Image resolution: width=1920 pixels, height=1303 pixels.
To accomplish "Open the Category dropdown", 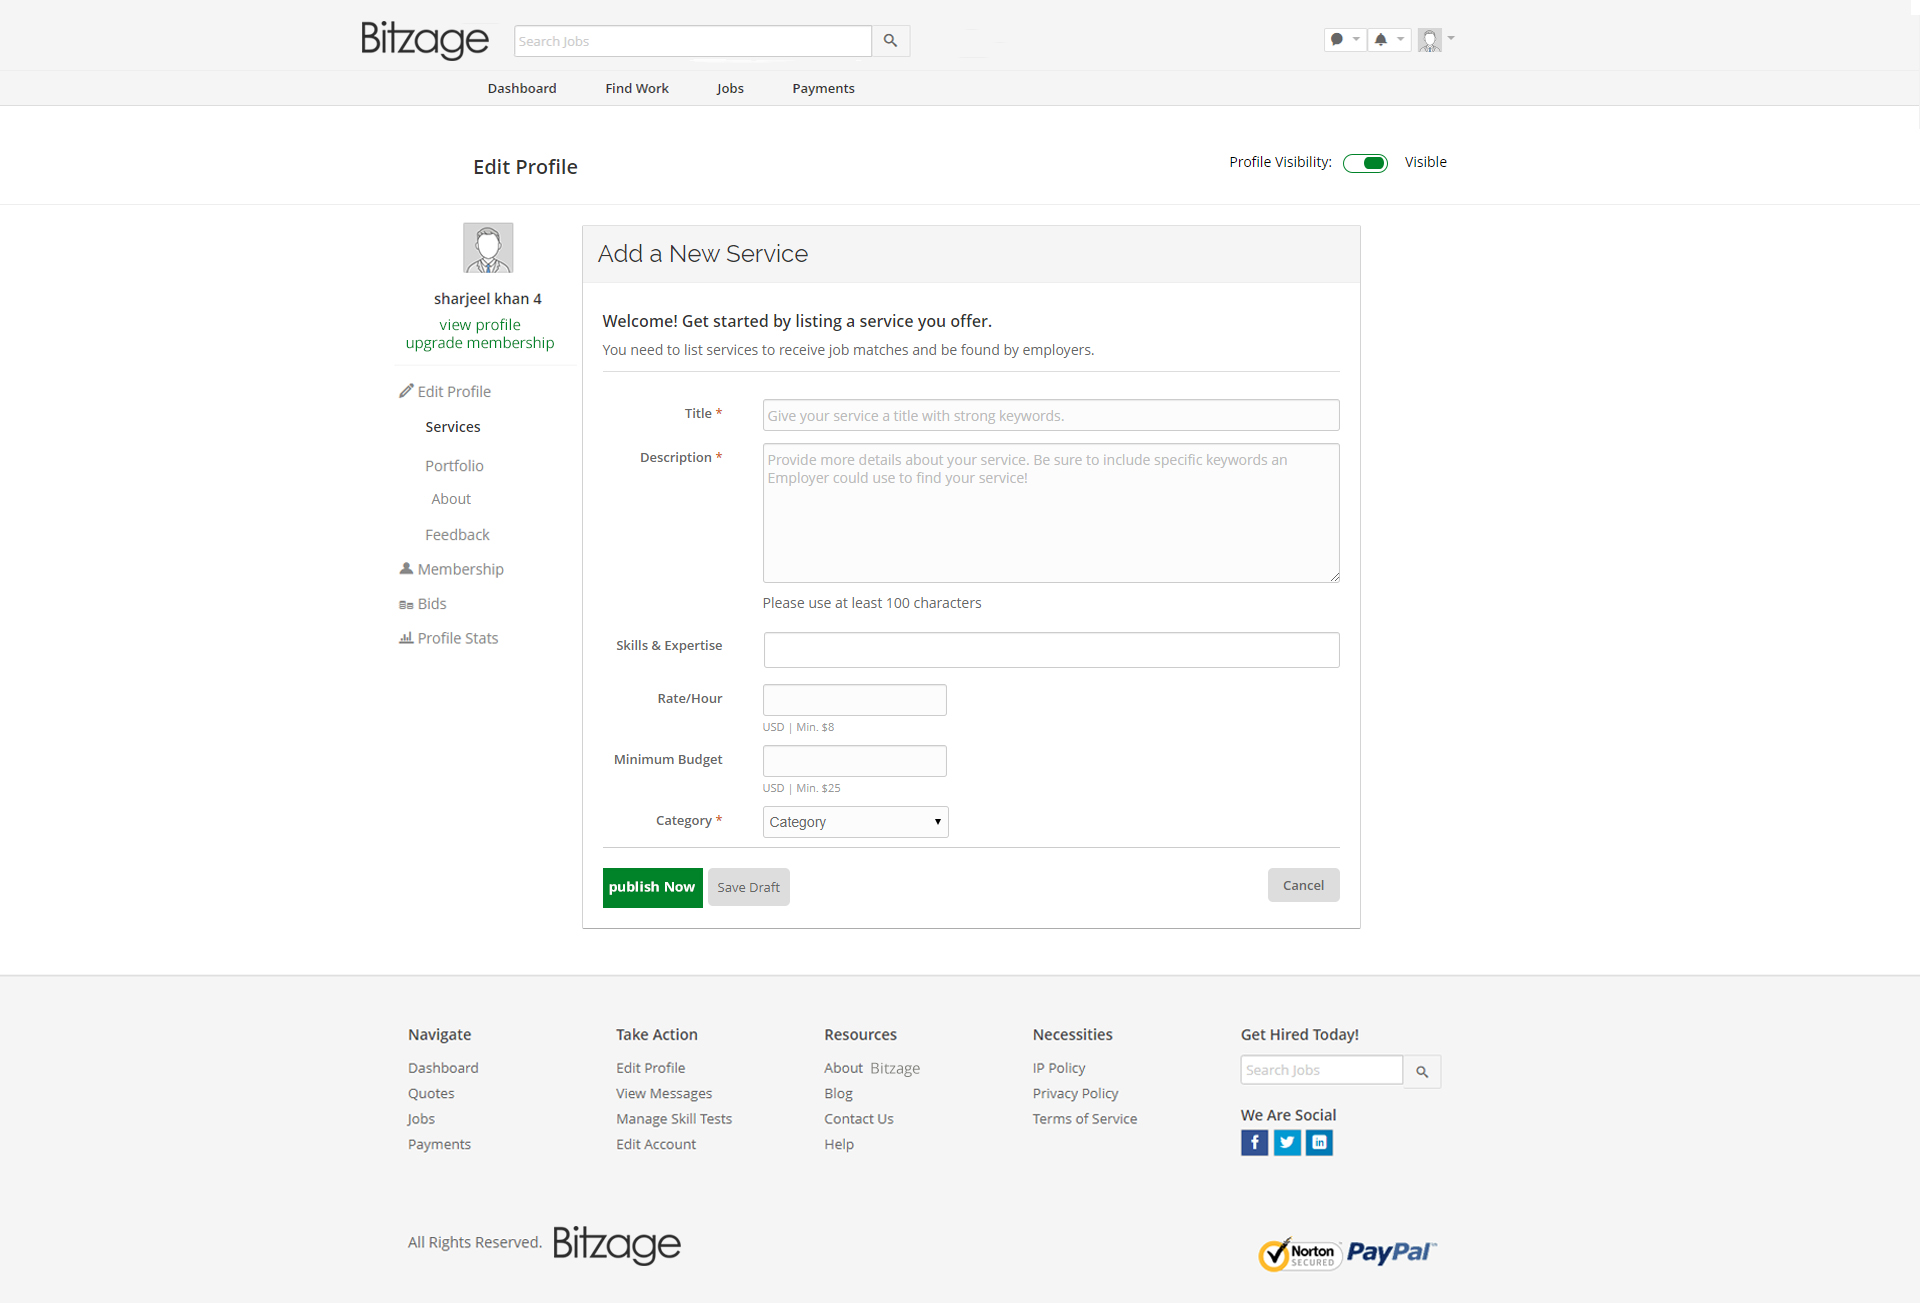I will point(855,822).
